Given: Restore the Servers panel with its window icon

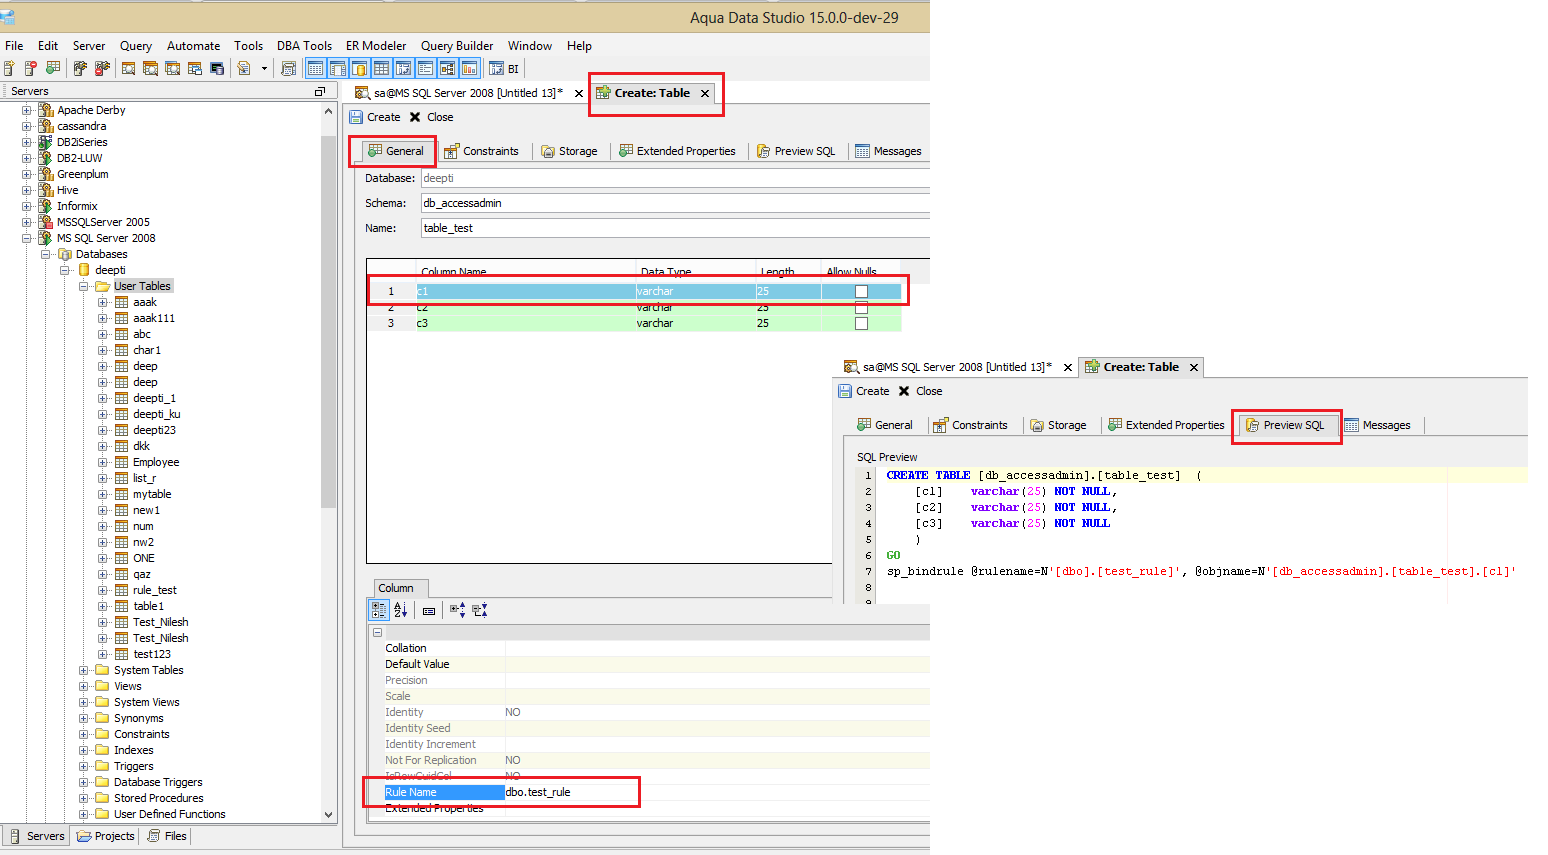Looking at the screenshot, I should pos(320,91).
